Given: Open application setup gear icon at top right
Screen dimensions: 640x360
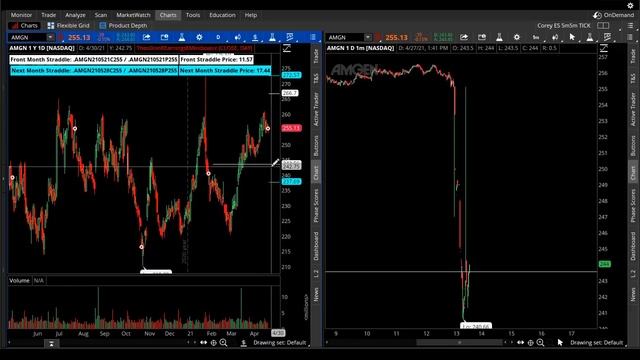Looking at the screenshot, I should (630, 5).
